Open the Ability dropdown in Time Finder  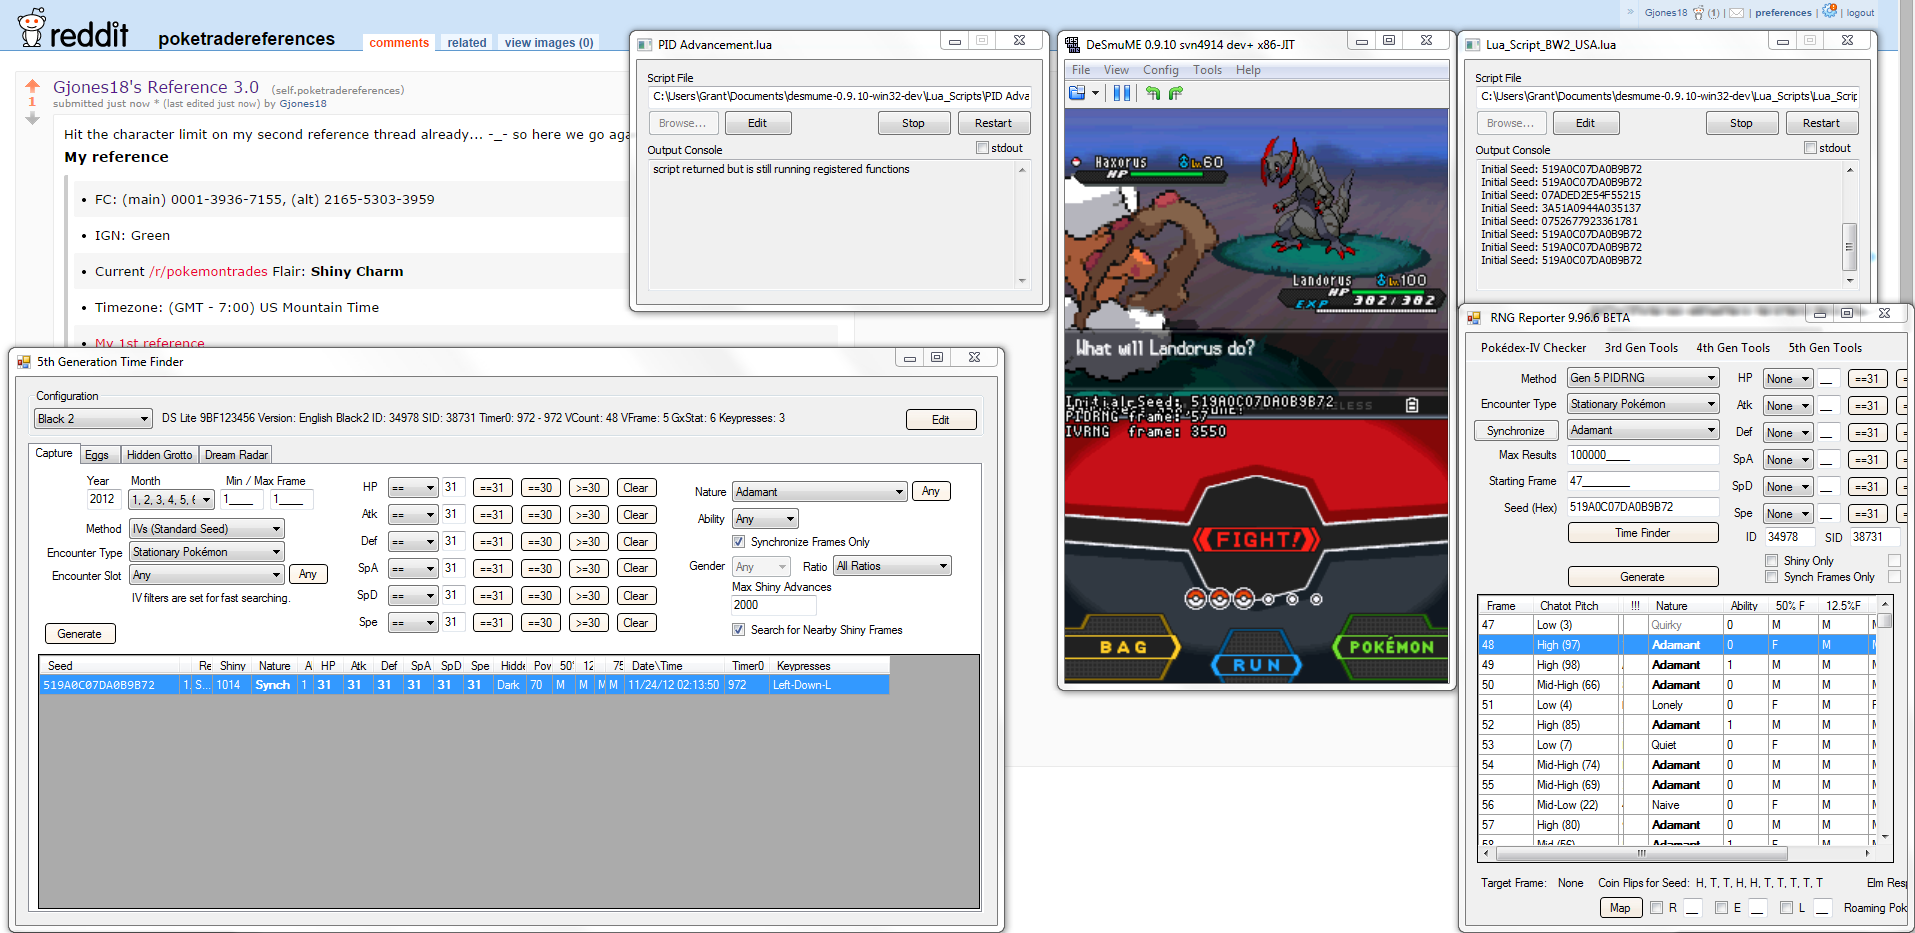[766, 519]
